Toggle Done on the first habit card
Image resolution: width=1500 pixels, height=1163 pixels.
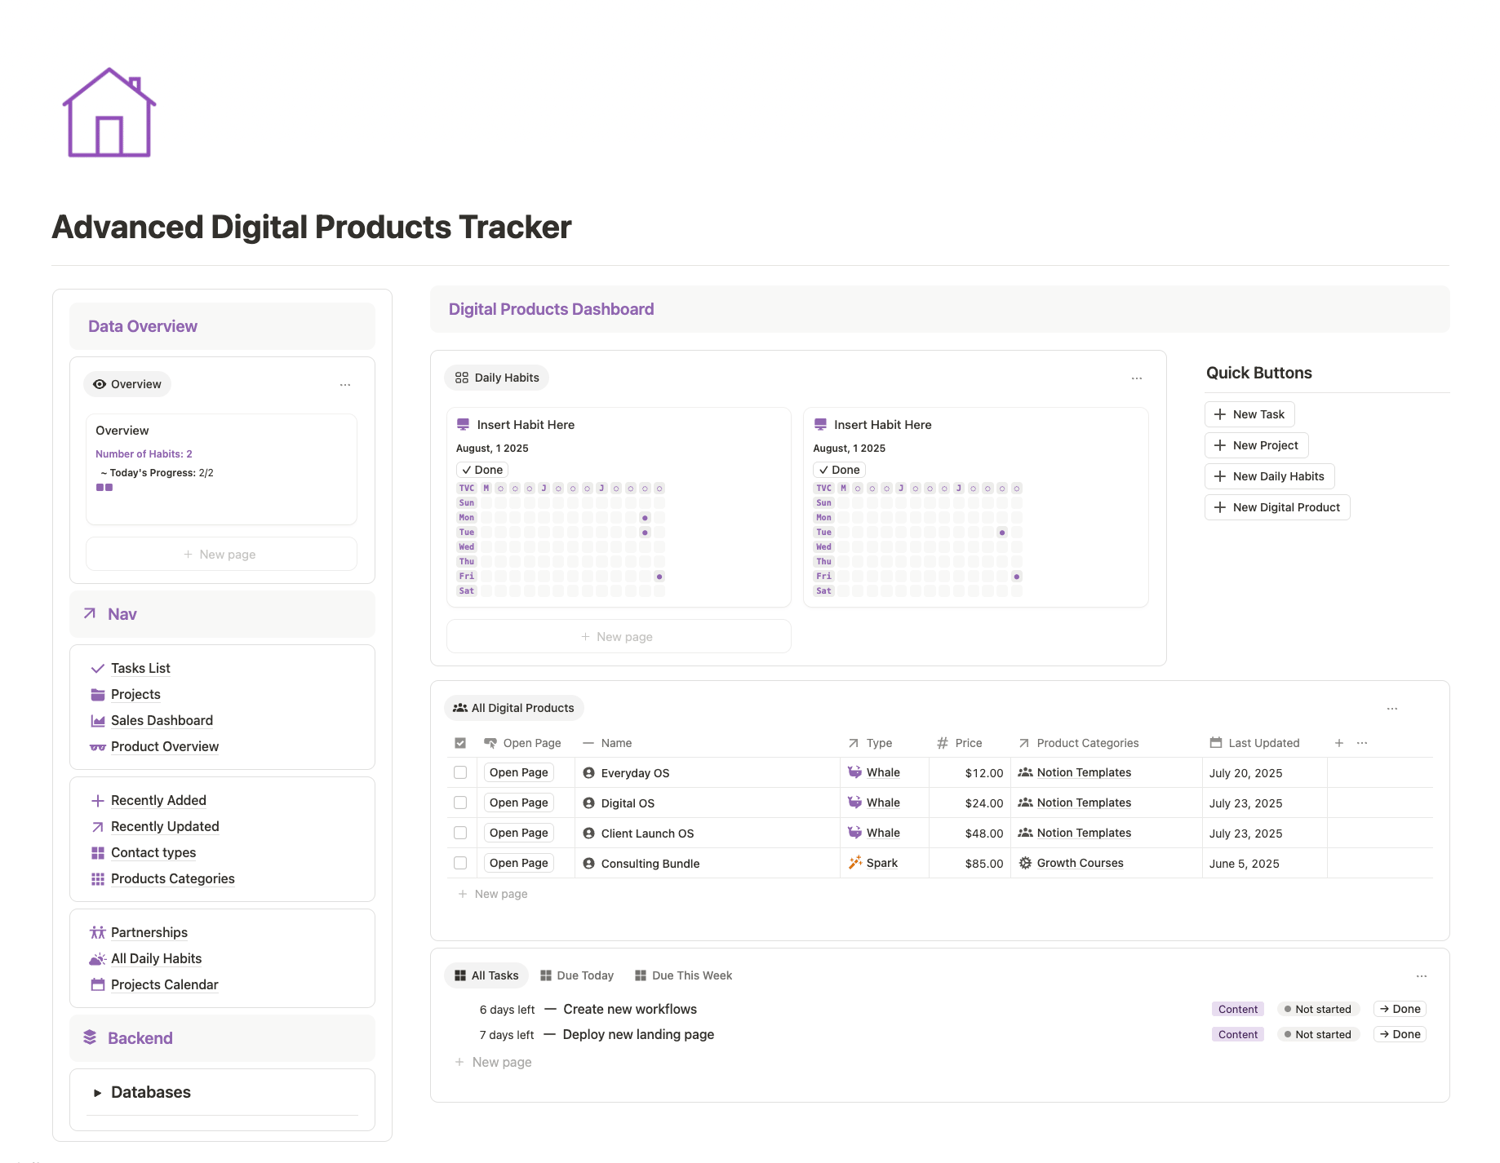(x=482, y=470)
